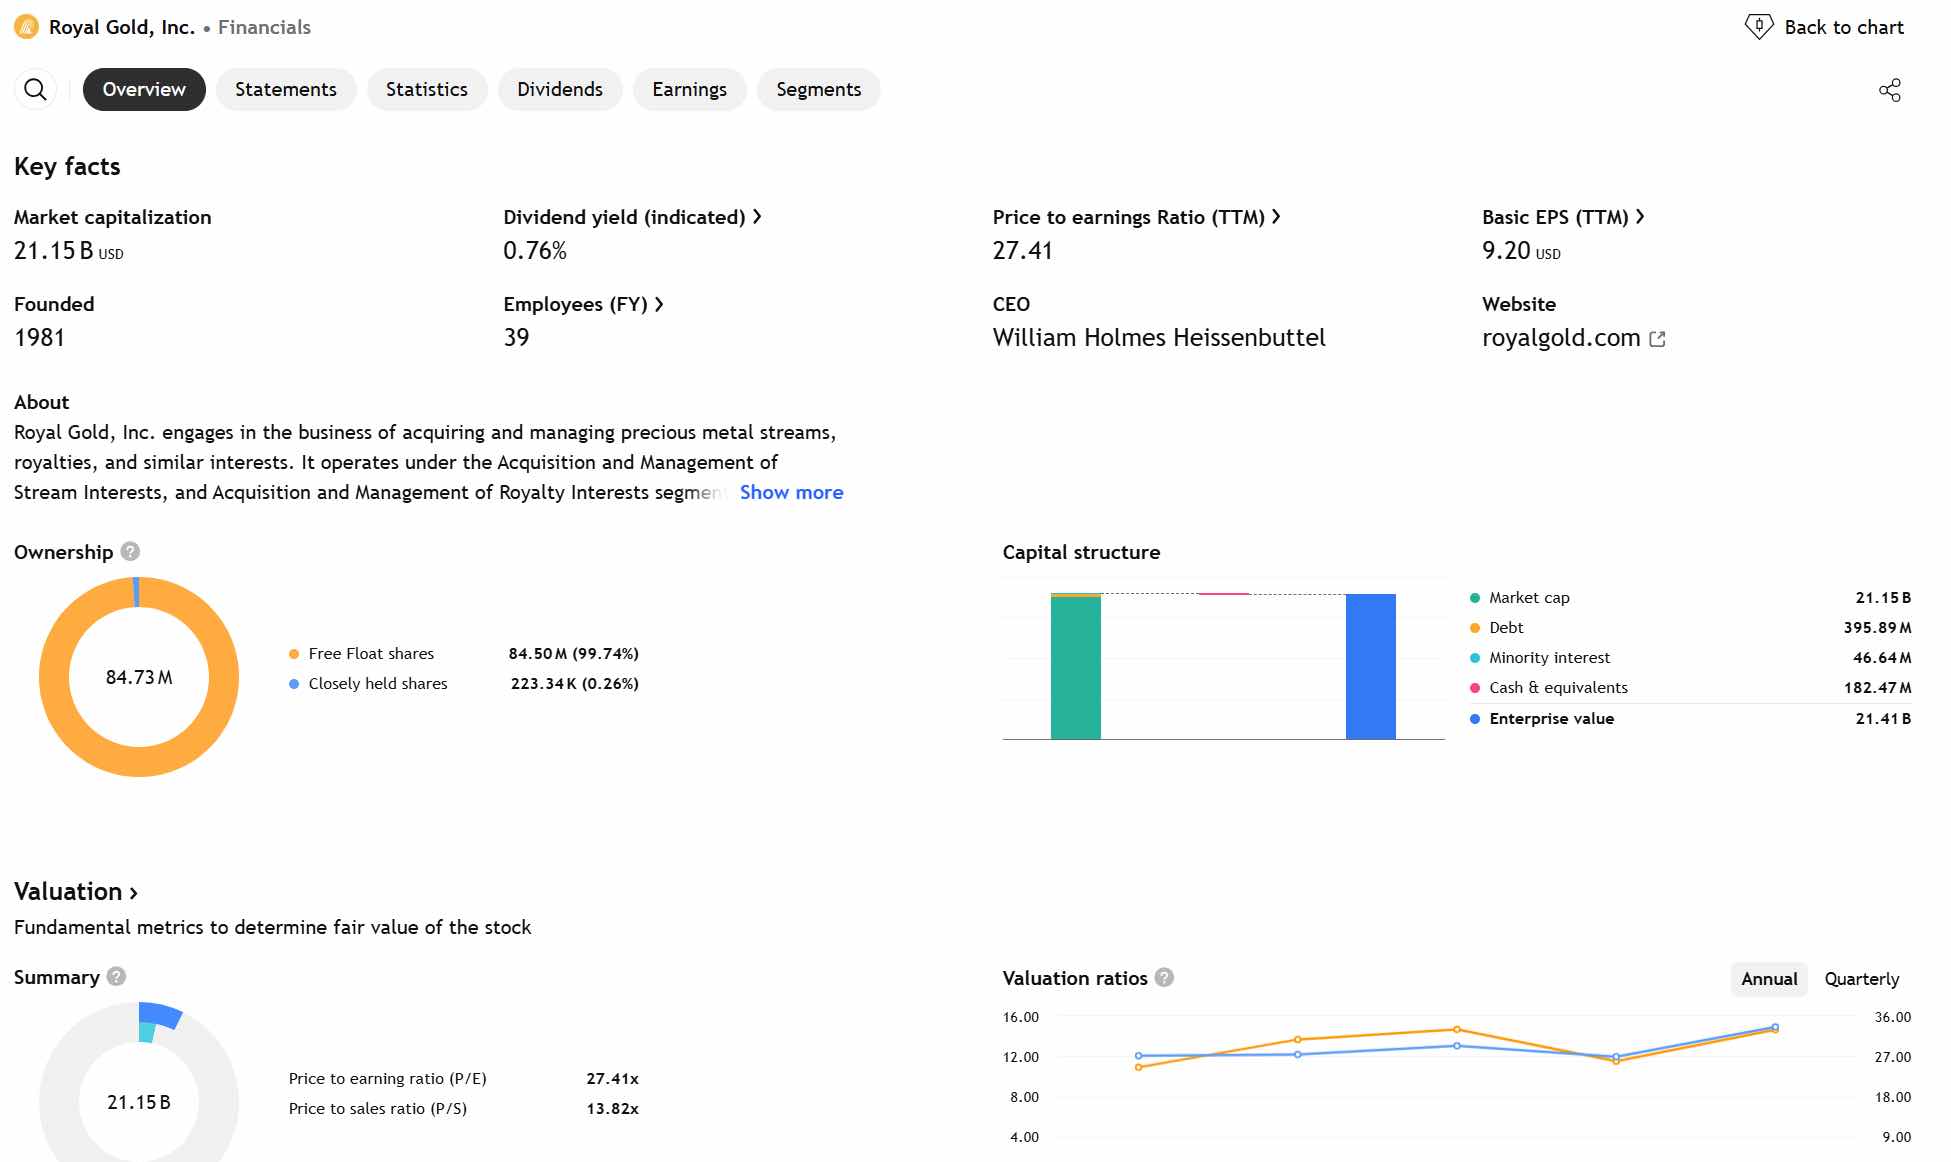The image size is (1951, 1162).
Task: Click the Back to chart icon
Action: coord(1758,27)
